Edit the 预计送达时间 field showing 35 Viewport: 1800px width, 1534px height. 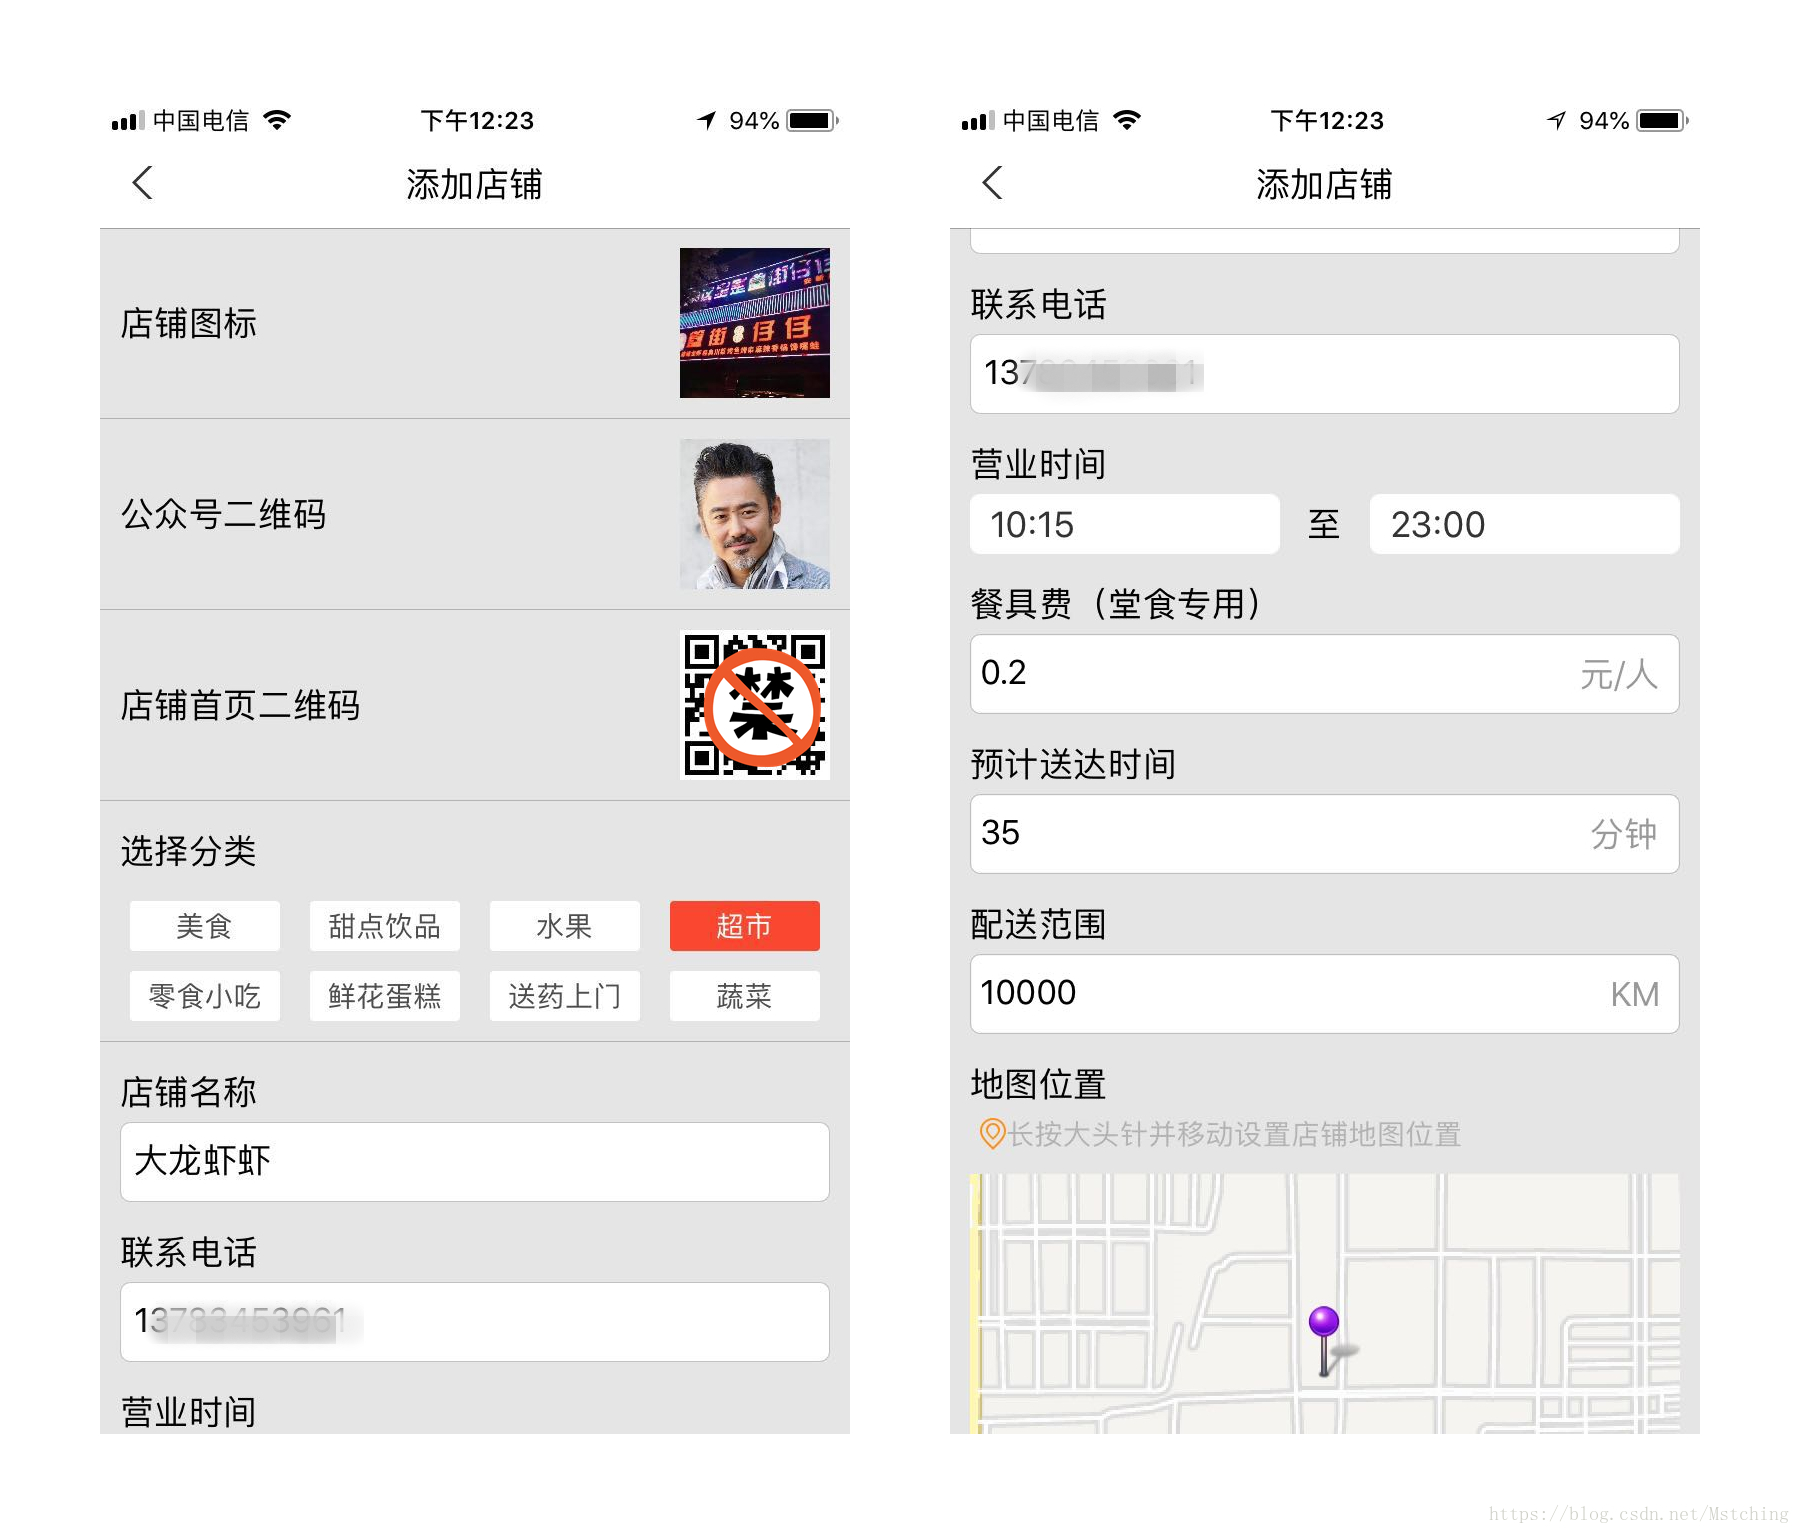pos(1325,834)
